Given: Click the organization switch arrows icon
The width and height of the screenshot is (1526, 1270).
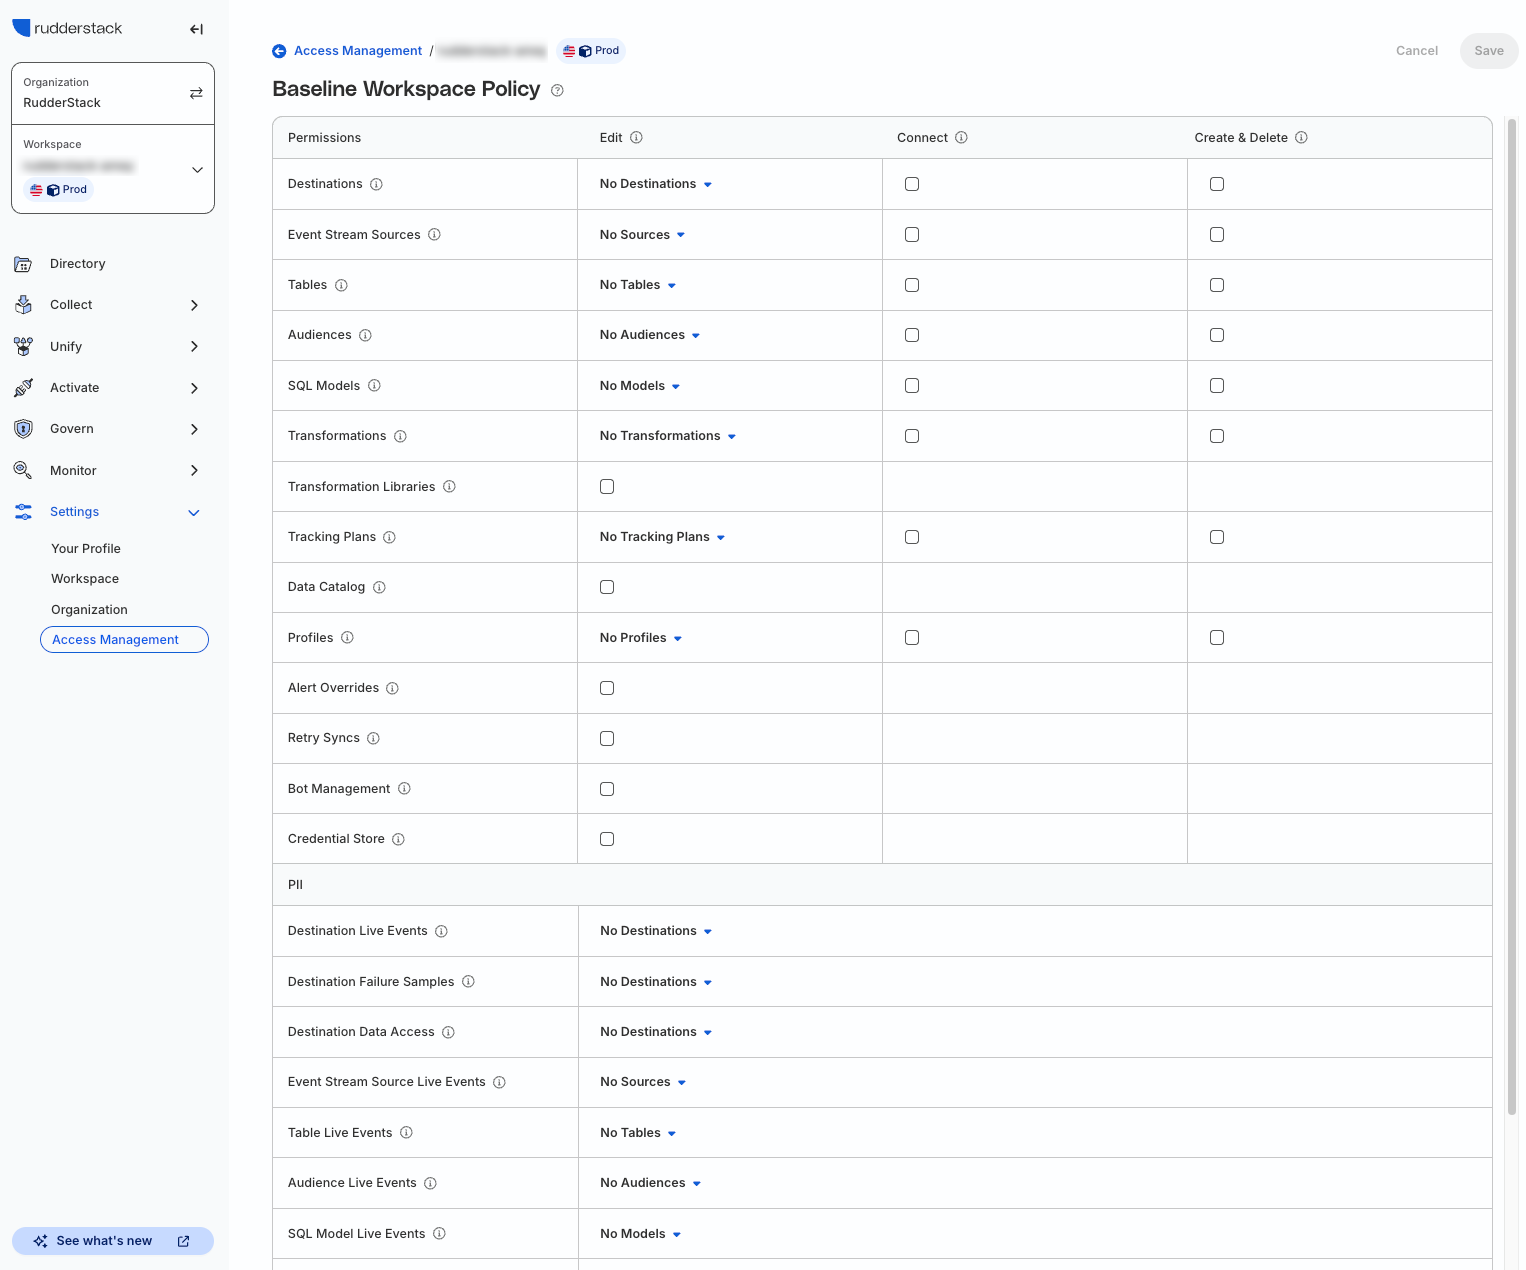Looking at the screenshot, I should 196,93.
